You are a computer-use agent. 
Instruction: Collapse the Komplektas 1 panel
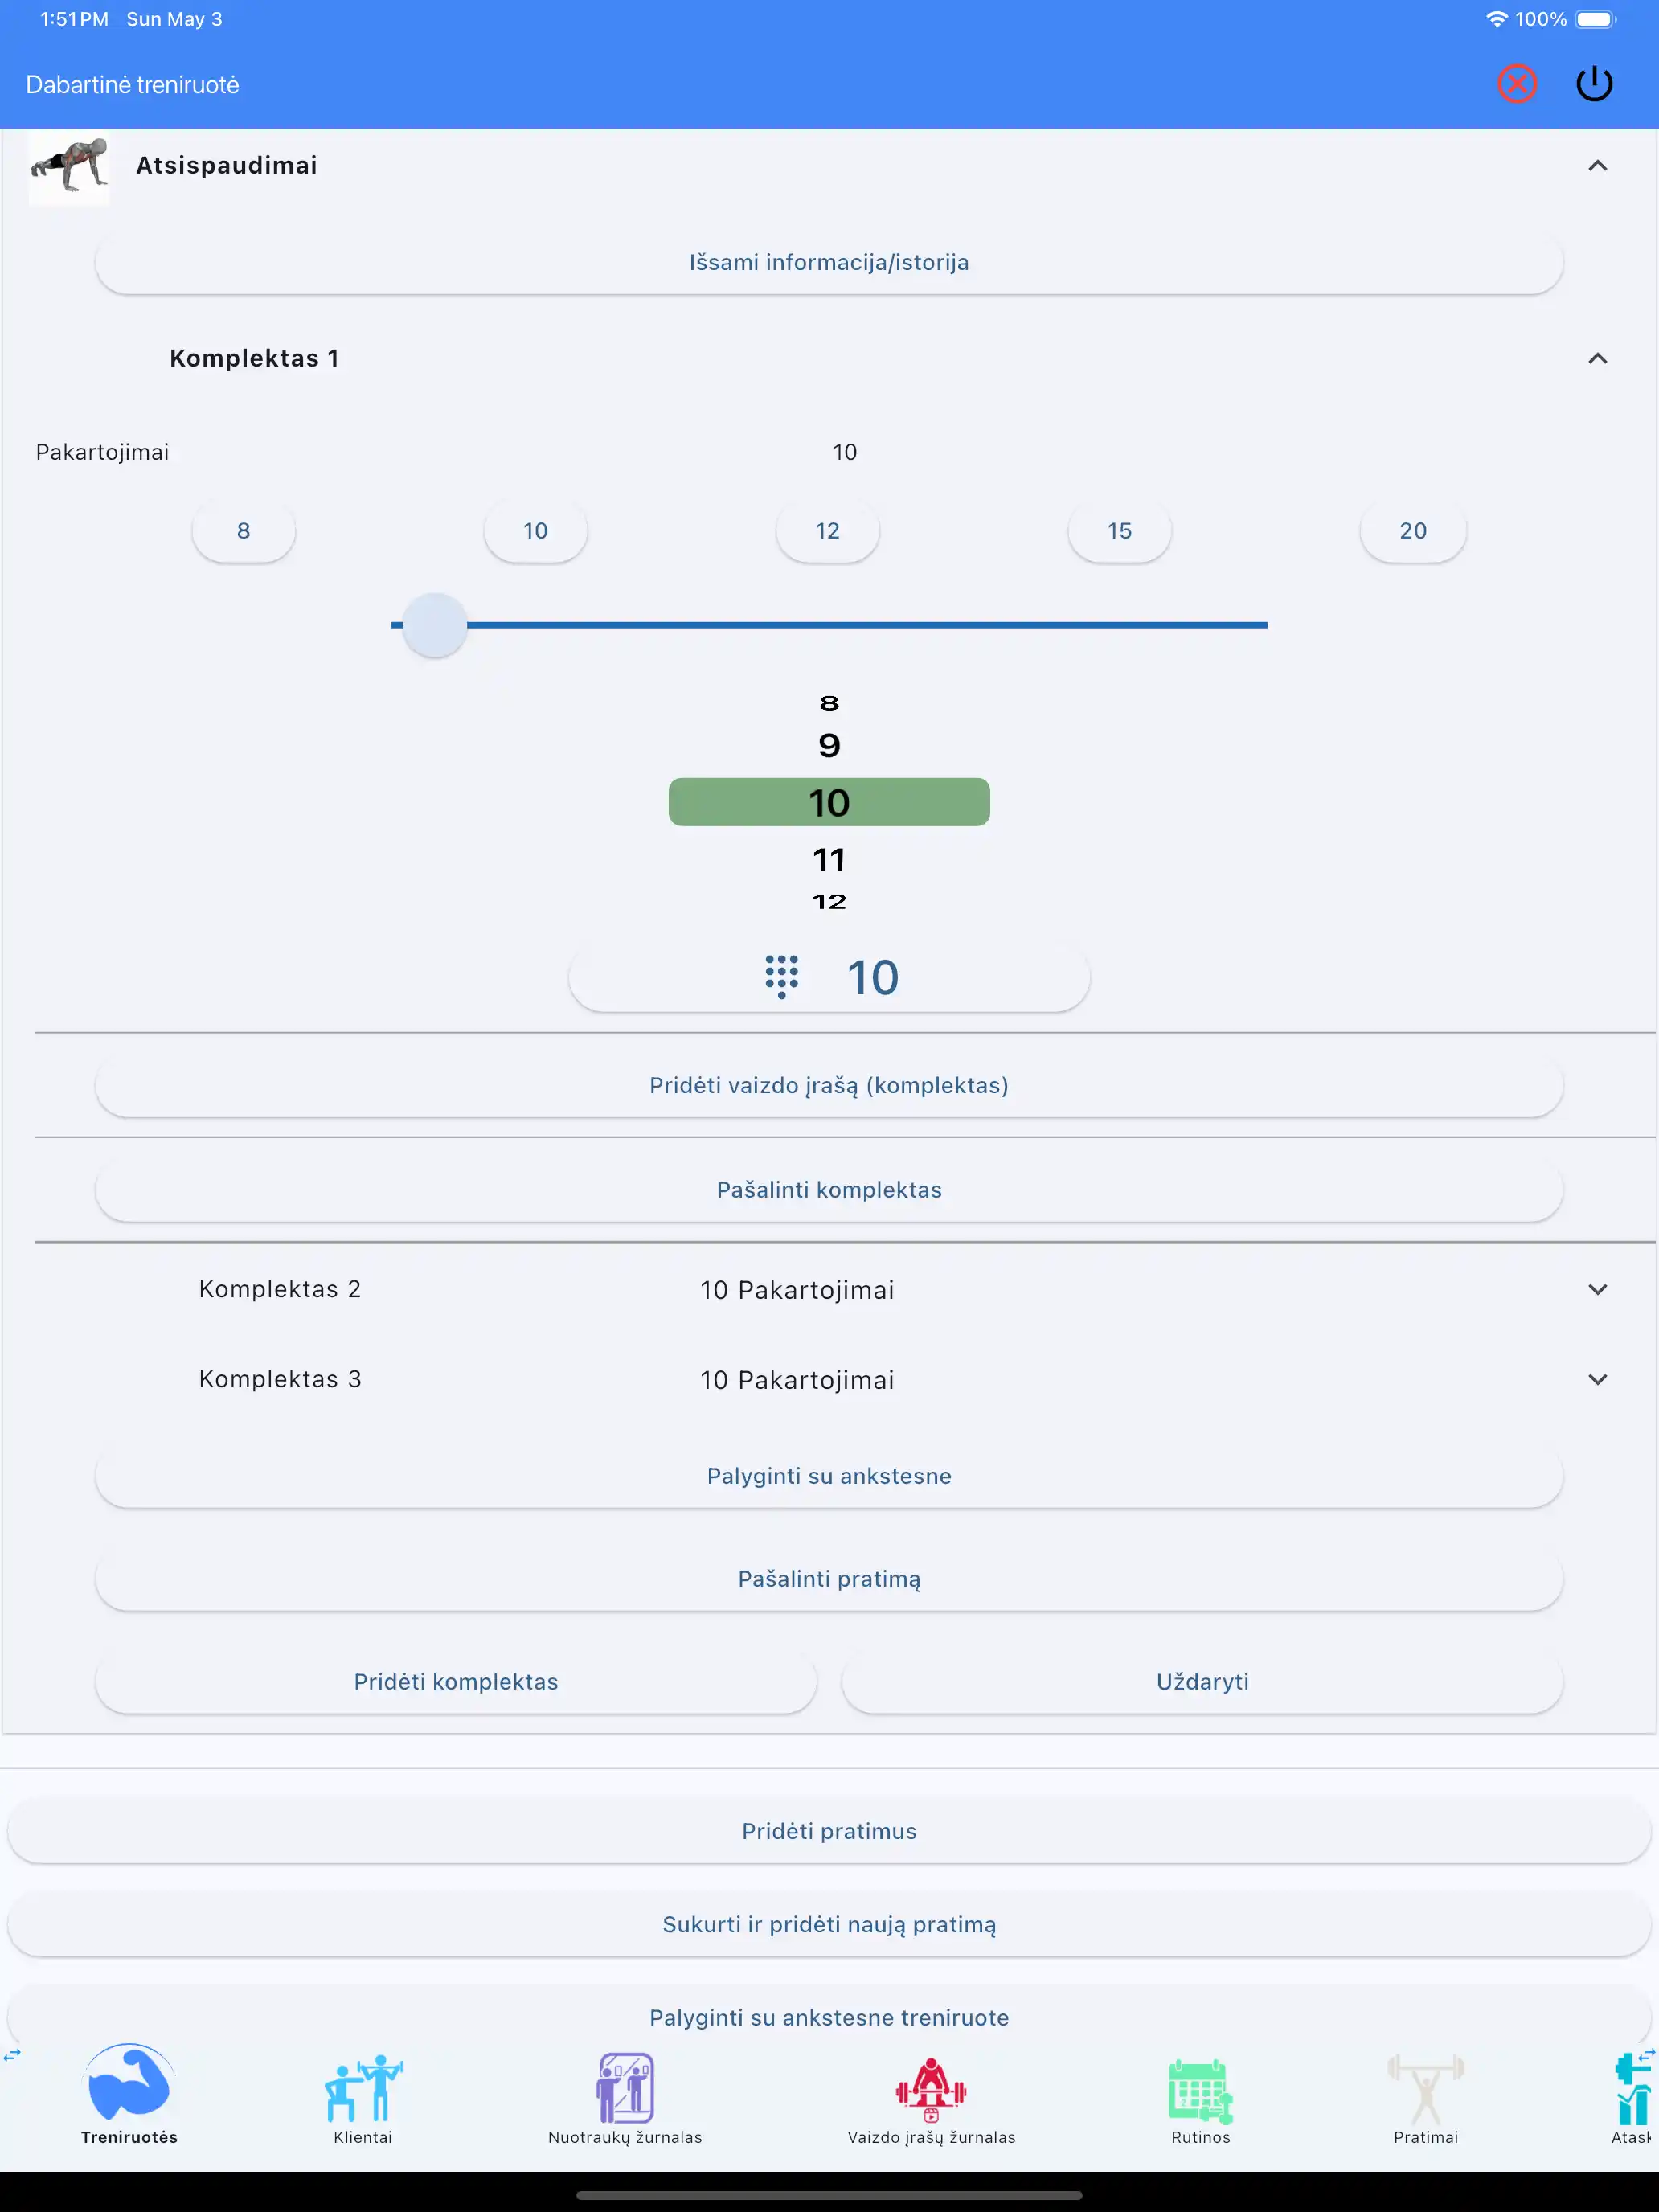click(x=1597, y=358)
